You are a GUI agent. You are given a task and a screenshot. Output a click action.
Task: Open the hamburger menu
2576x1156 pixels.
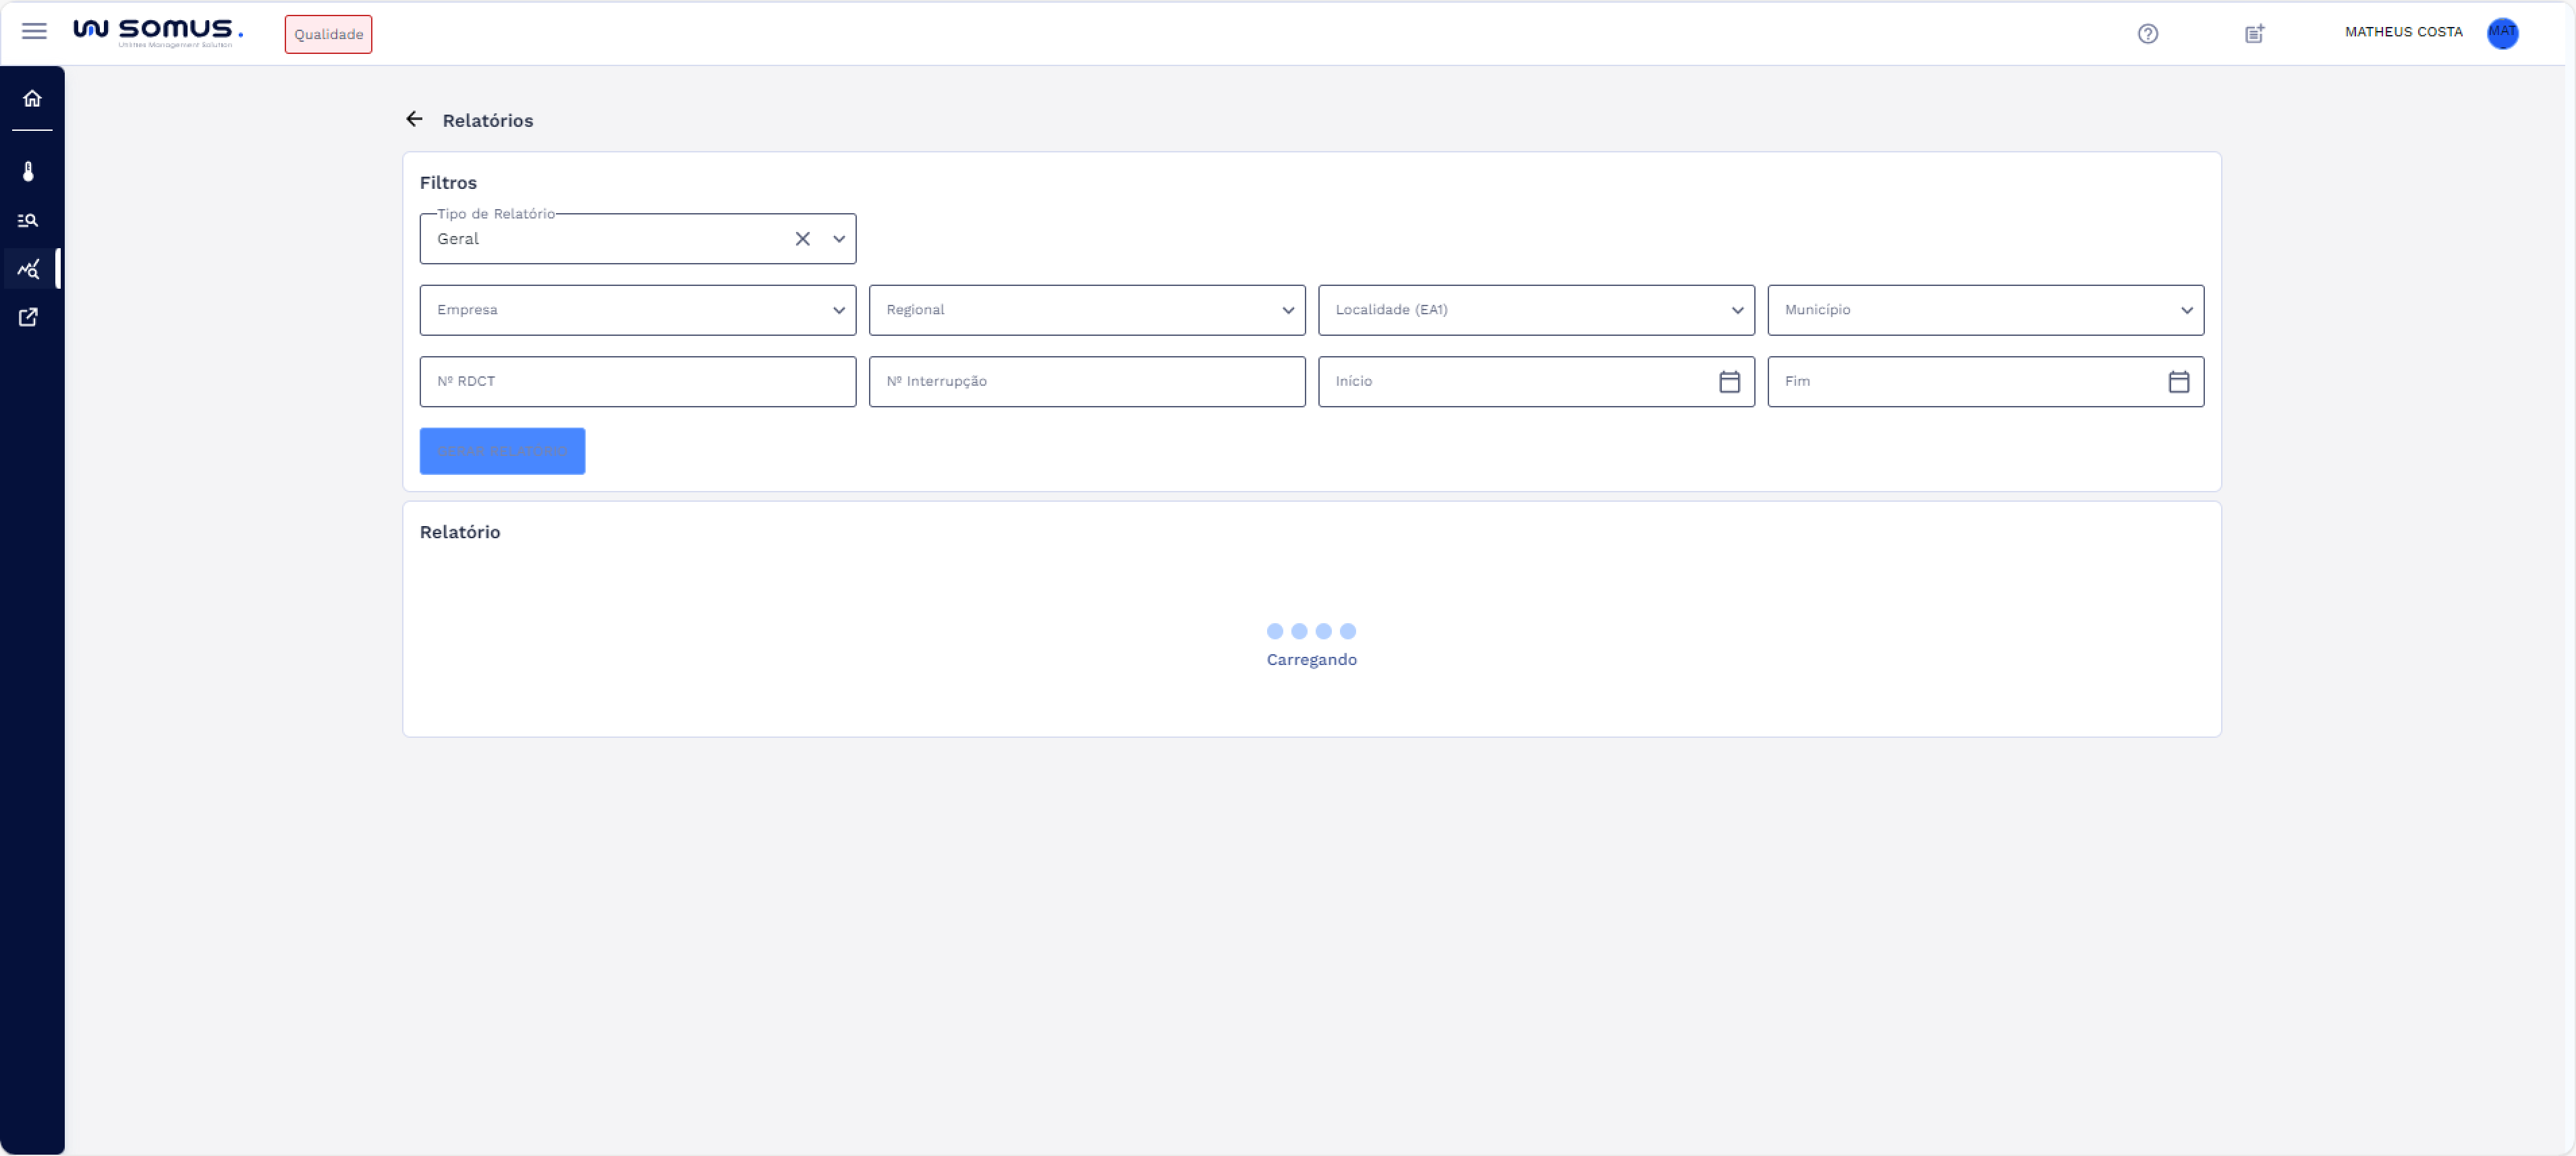click(34, 31)
